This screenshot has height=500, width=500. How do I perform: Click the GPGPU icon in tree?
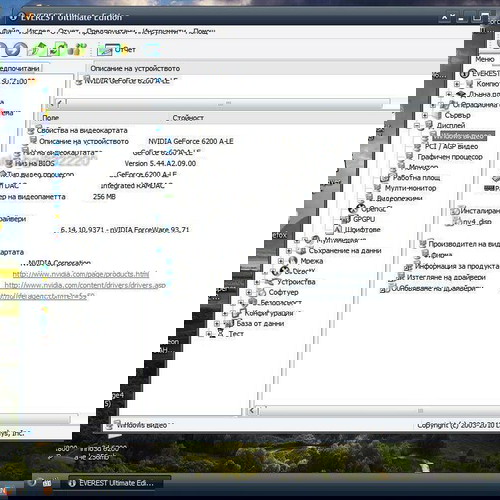[x=345, y=219]
